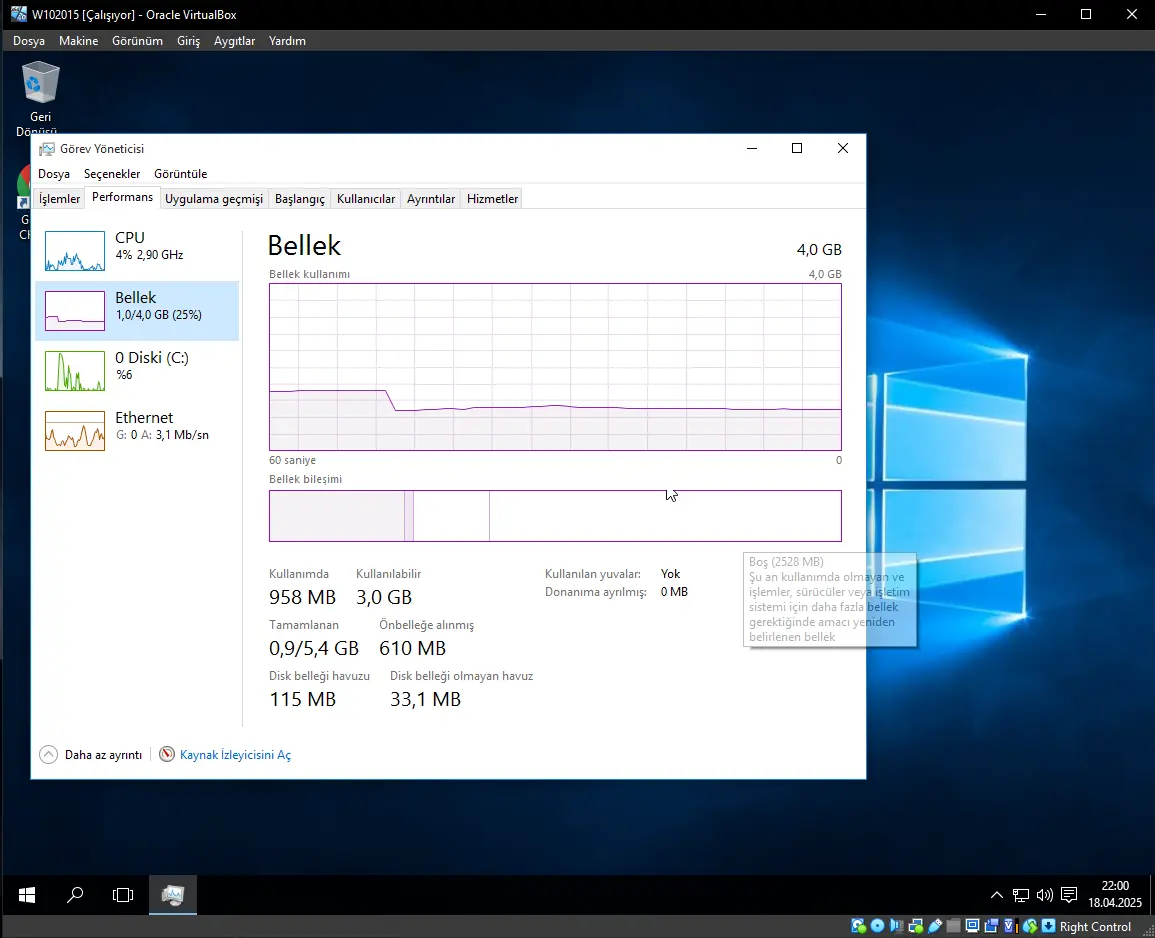
Task: Select Ethernet throughput graph thumbnail
Action: coord(74,430)
